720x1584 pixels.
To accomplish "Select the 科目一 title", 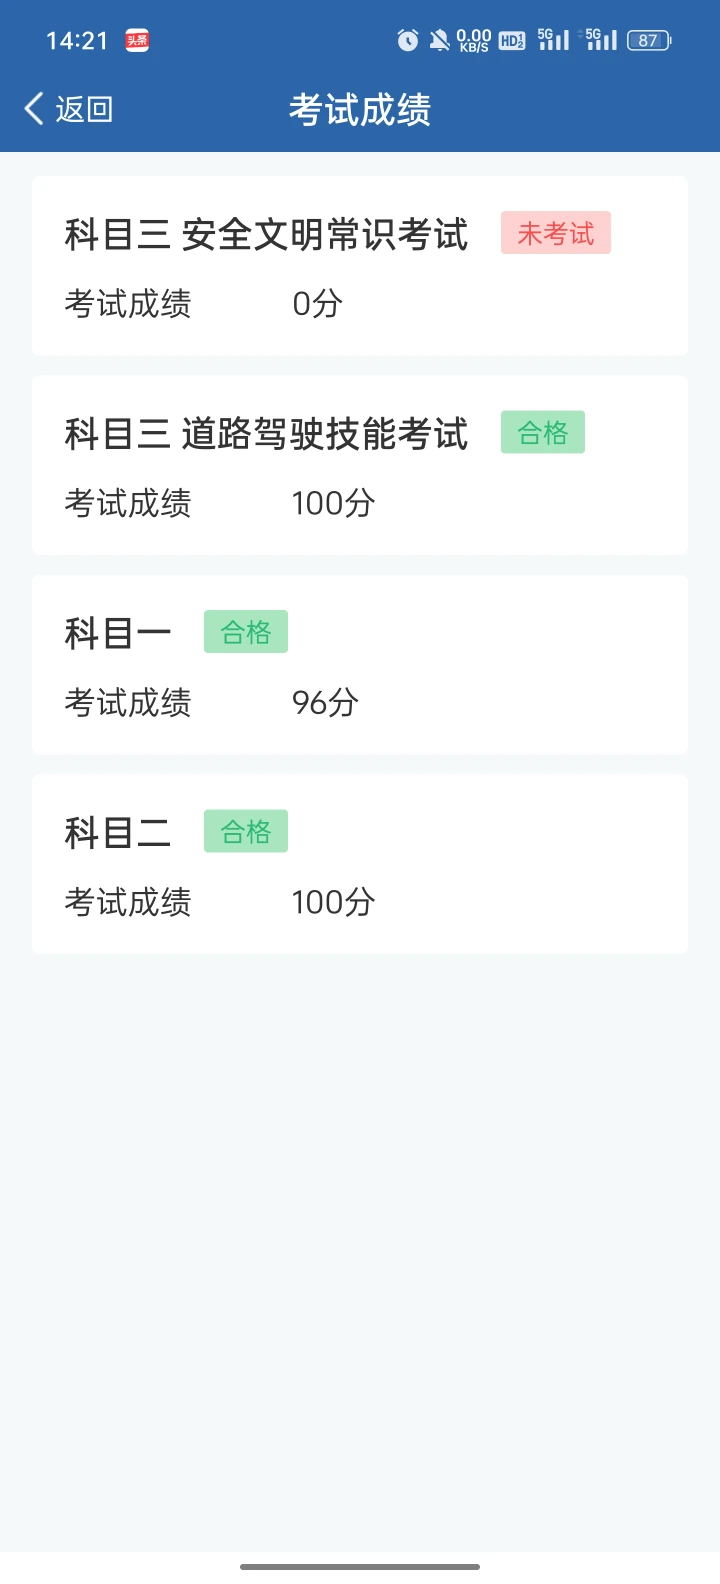I will (x=118, y=633).
